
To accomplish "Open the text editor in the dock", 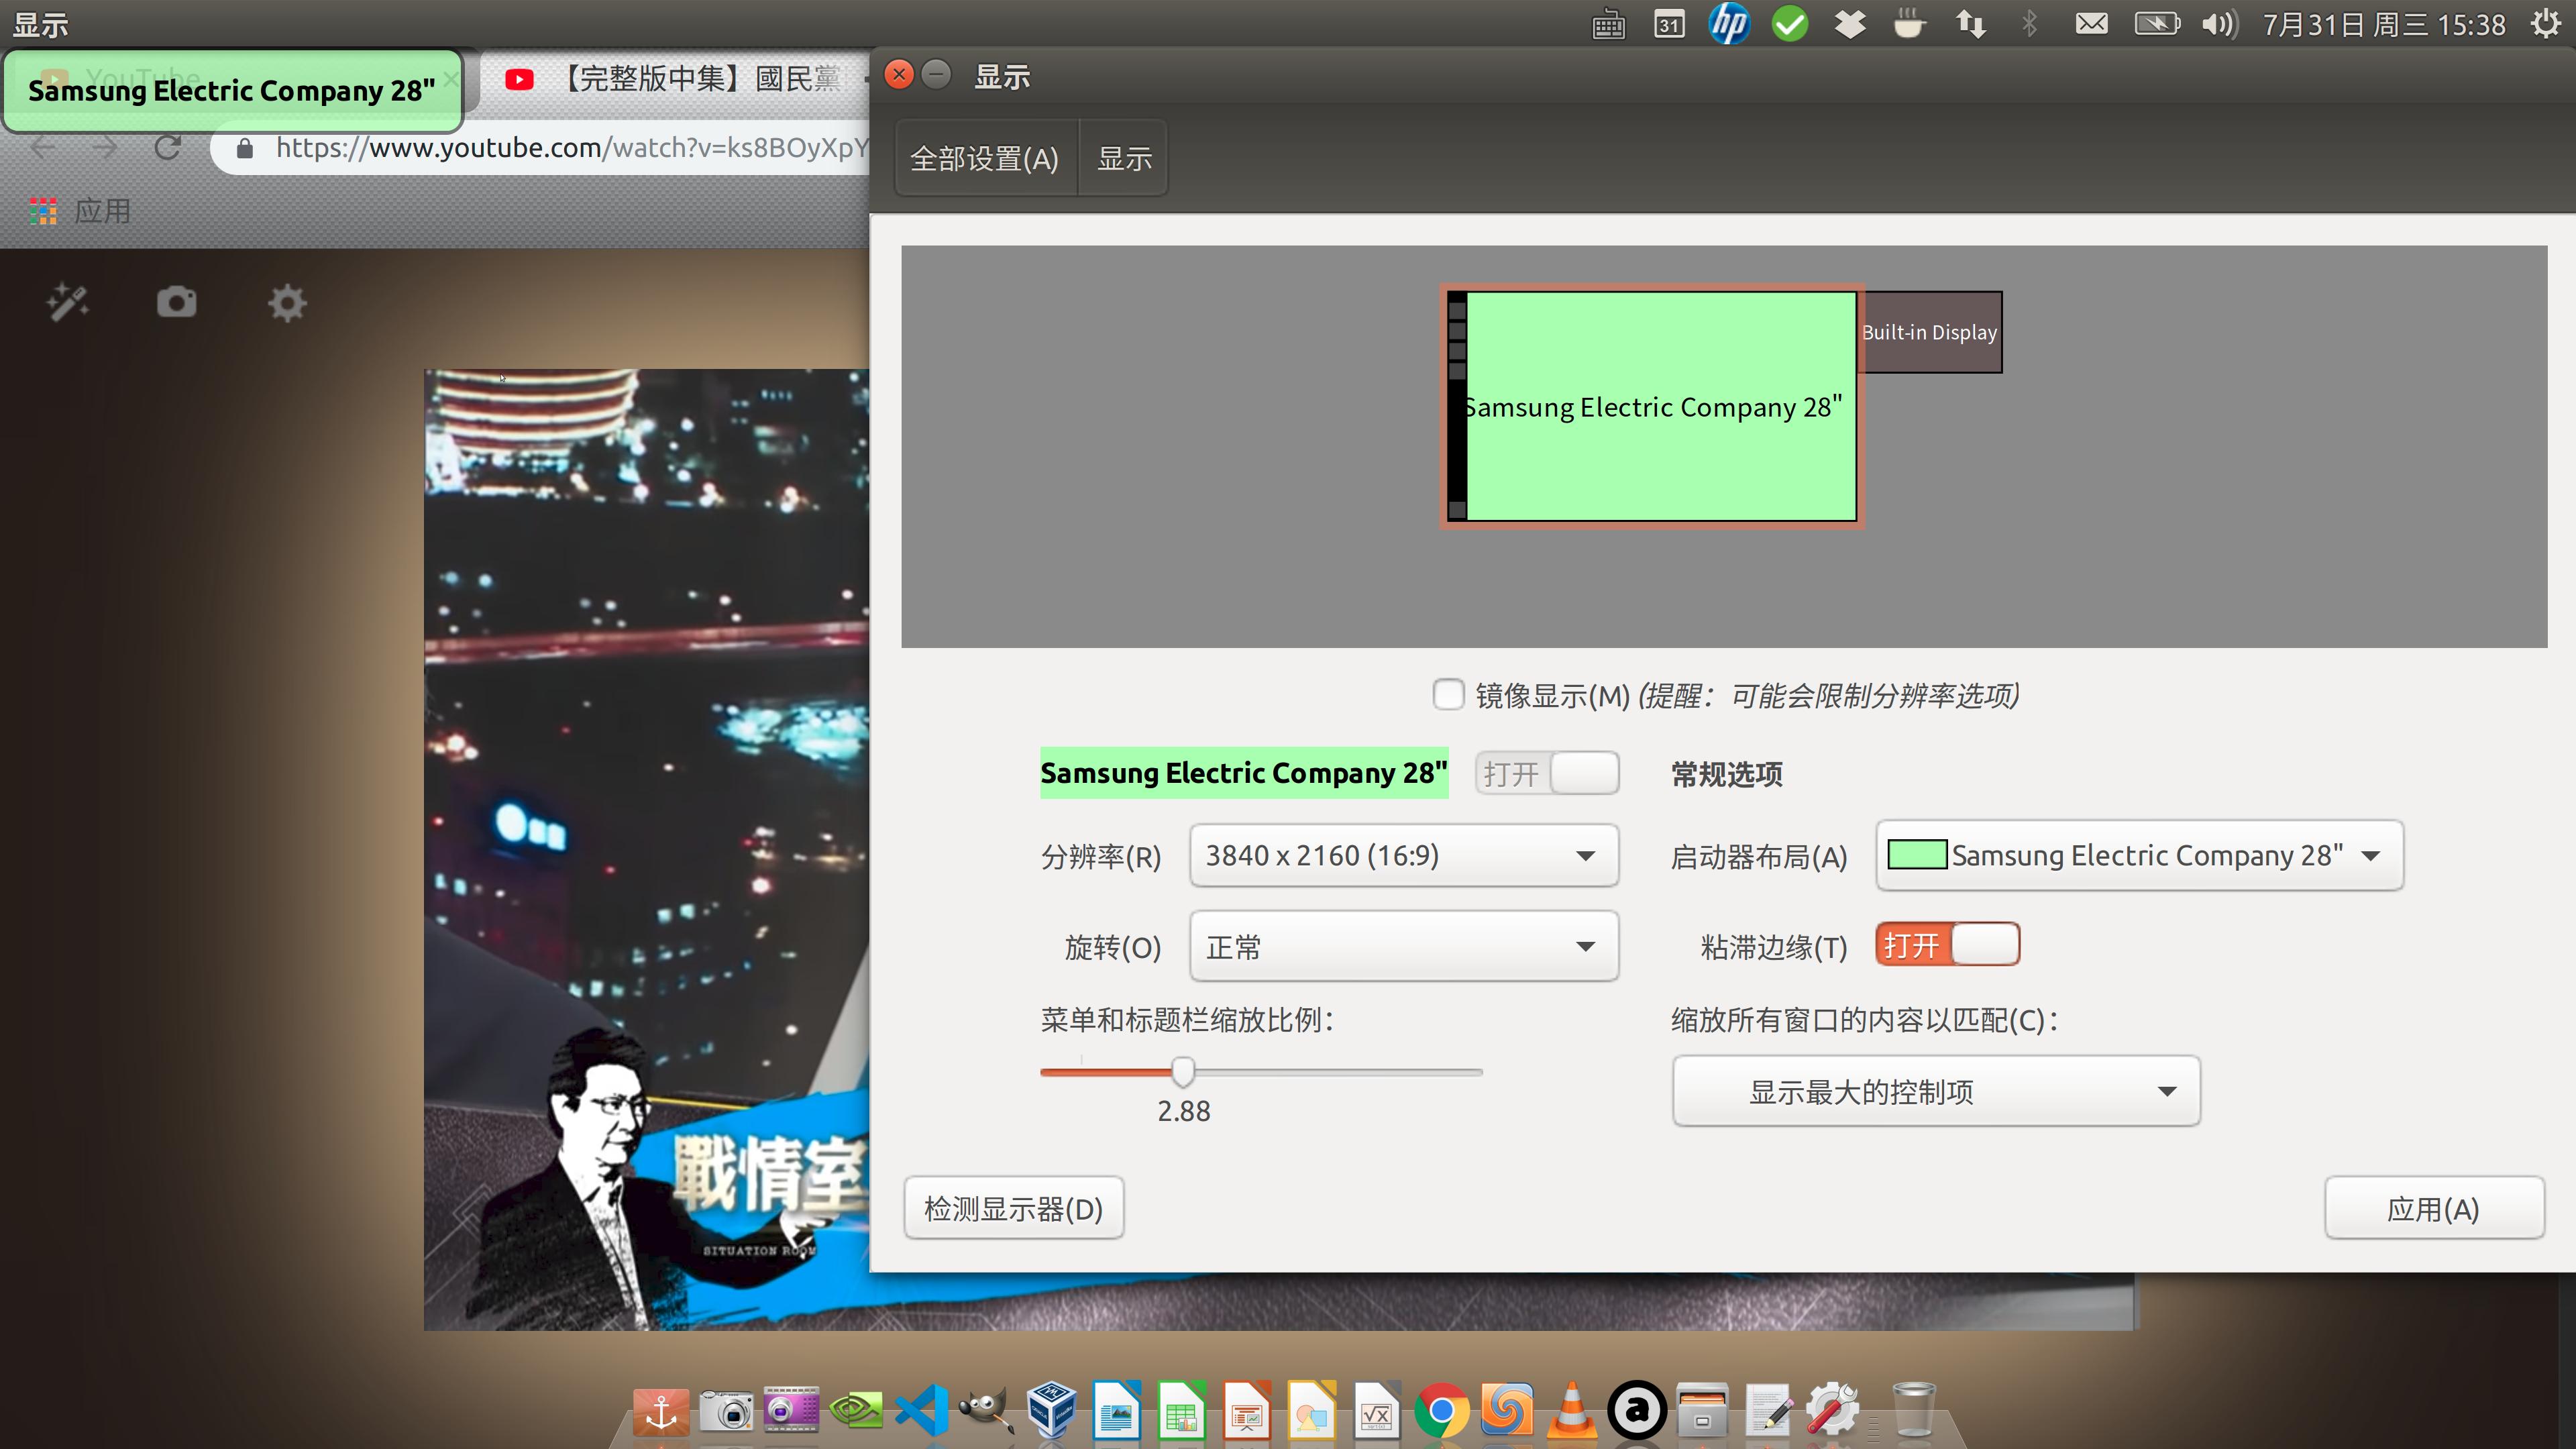I will 1770,1411.
